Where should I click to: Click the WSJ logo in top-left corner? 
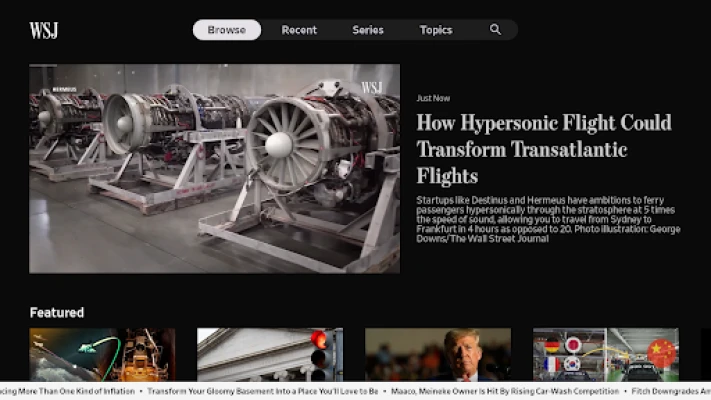(x=44, y=30)
